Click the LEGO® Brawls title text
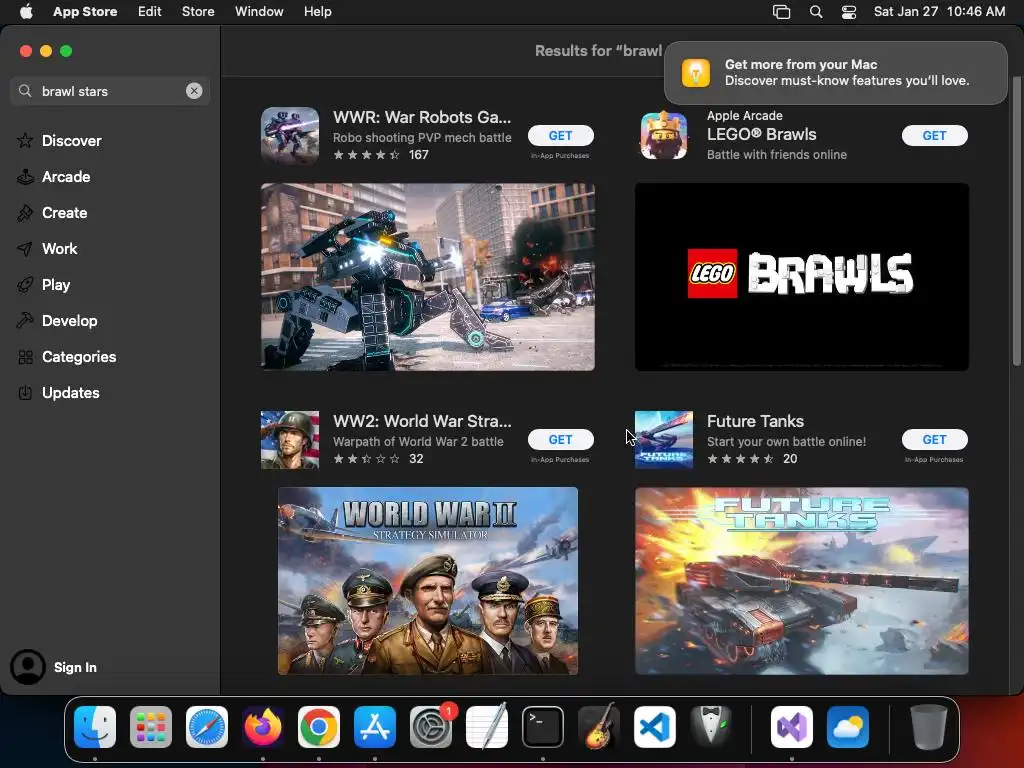1024x768 pixels. (x=761, y=134)
